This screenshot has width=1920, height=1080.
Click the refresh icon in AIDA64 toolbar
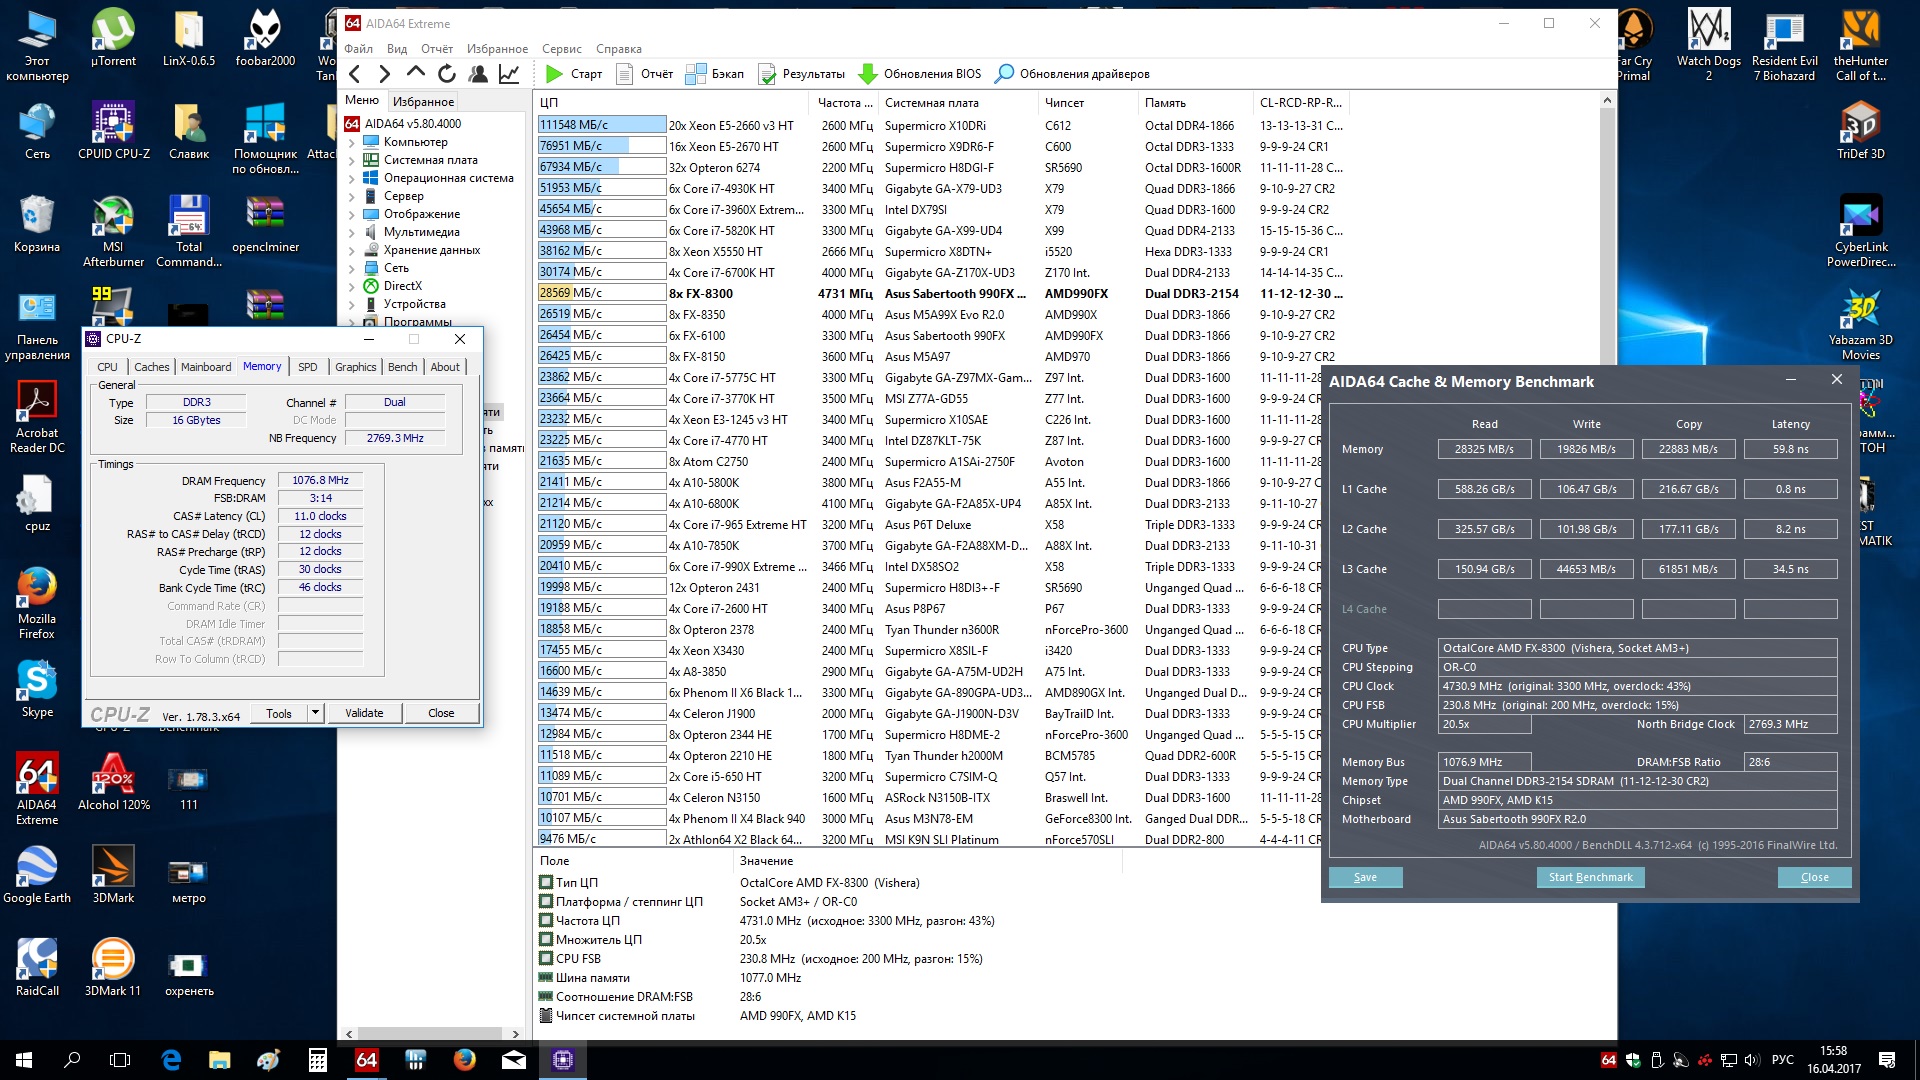[447, 74]
